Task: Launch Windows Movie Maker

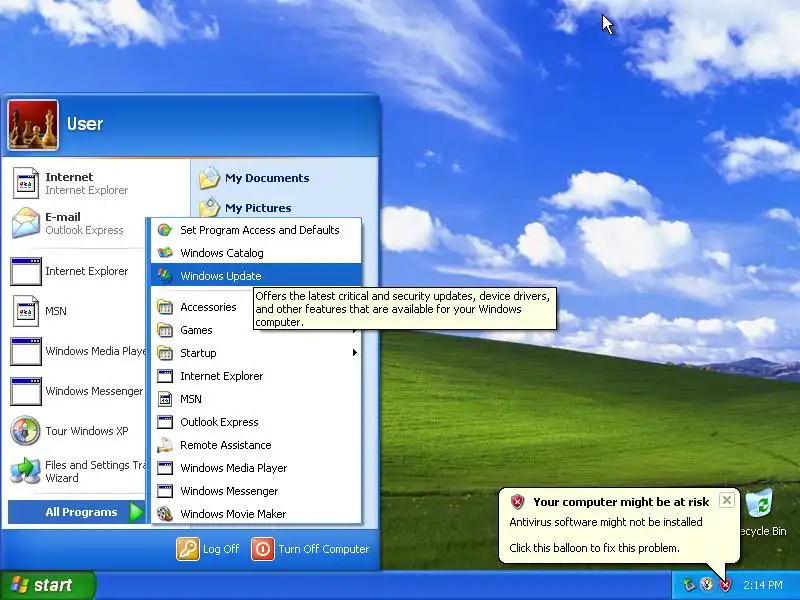Action: pos(256,514)
